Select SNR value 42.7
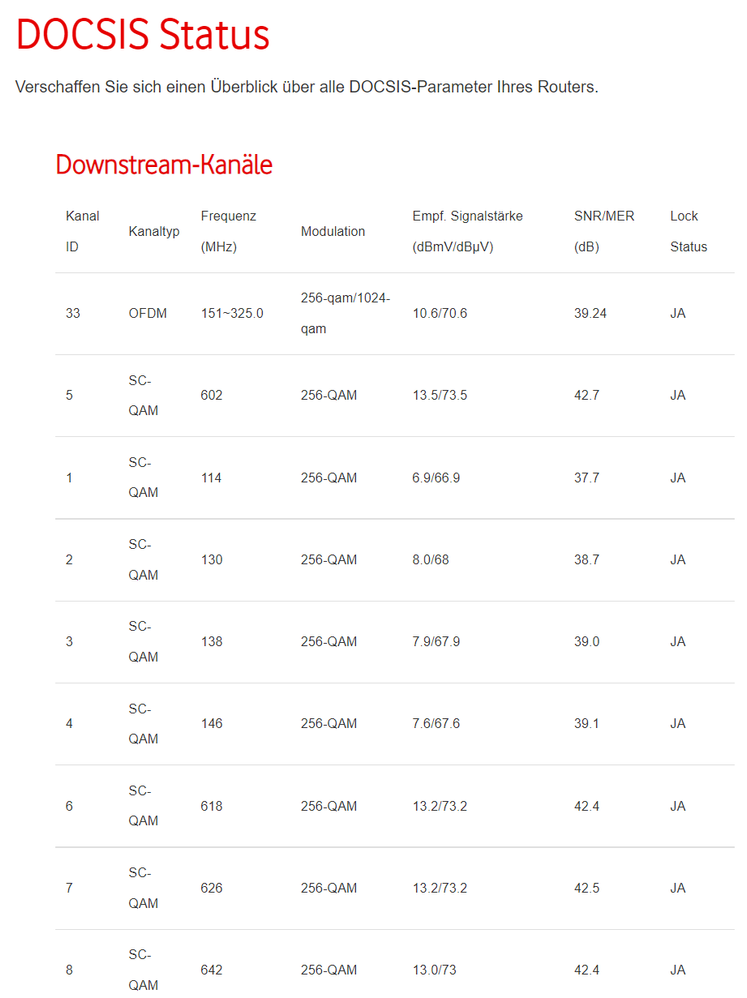747x998 pixels. (586, 395)
